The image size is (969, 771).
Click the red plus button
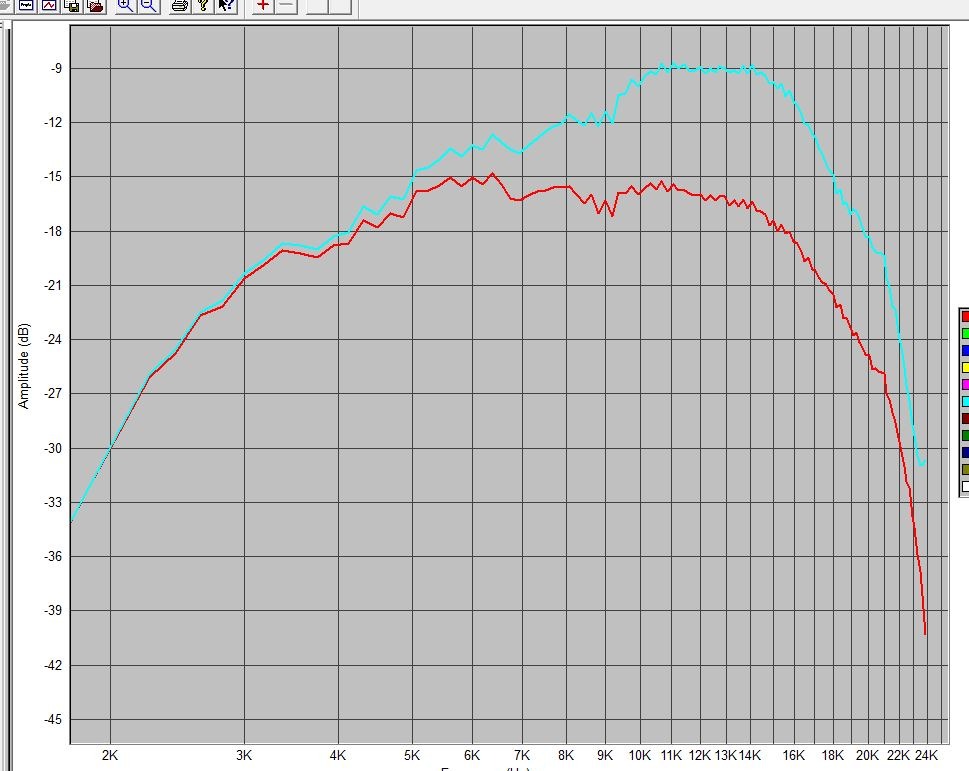coord(263,5)
